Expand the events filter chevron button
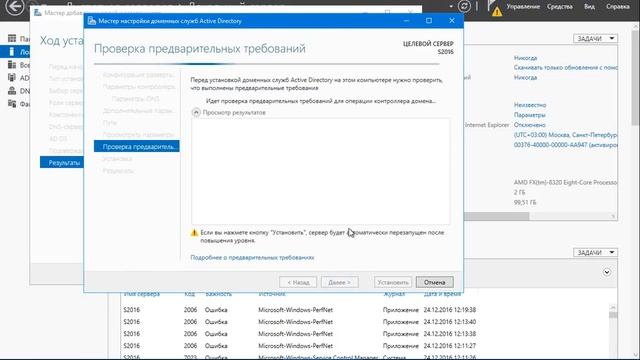Image resolution: width=640 pixels, height=360 pixels. tap(607, 272)
